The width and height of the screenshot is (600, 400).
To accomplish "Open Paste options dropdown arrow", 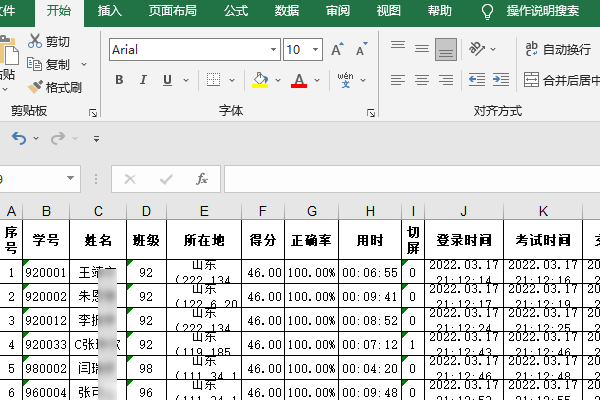I will click(5, 89).
